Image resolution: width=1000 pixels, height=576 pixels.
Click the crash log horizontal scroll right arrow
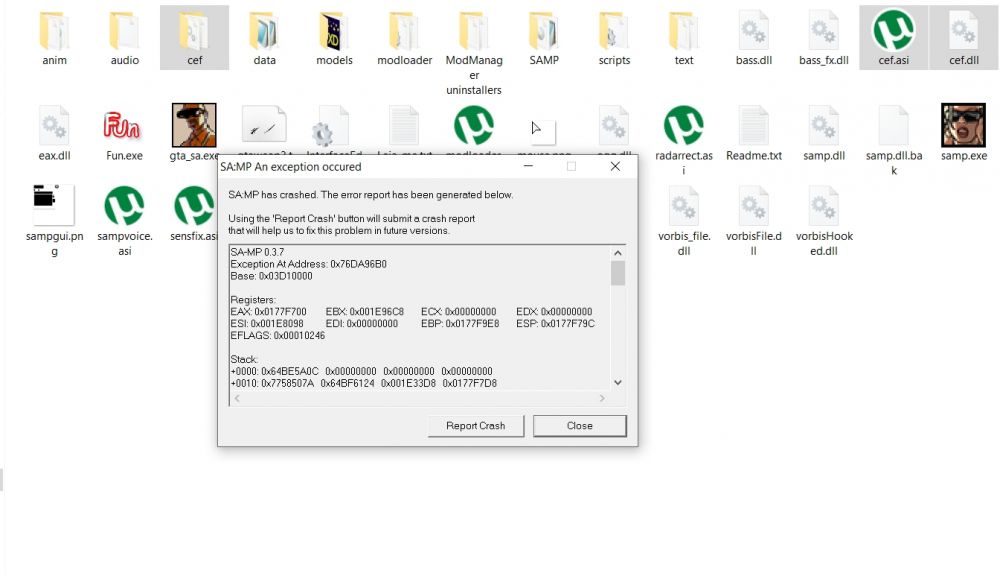click(x=601, y=398)
